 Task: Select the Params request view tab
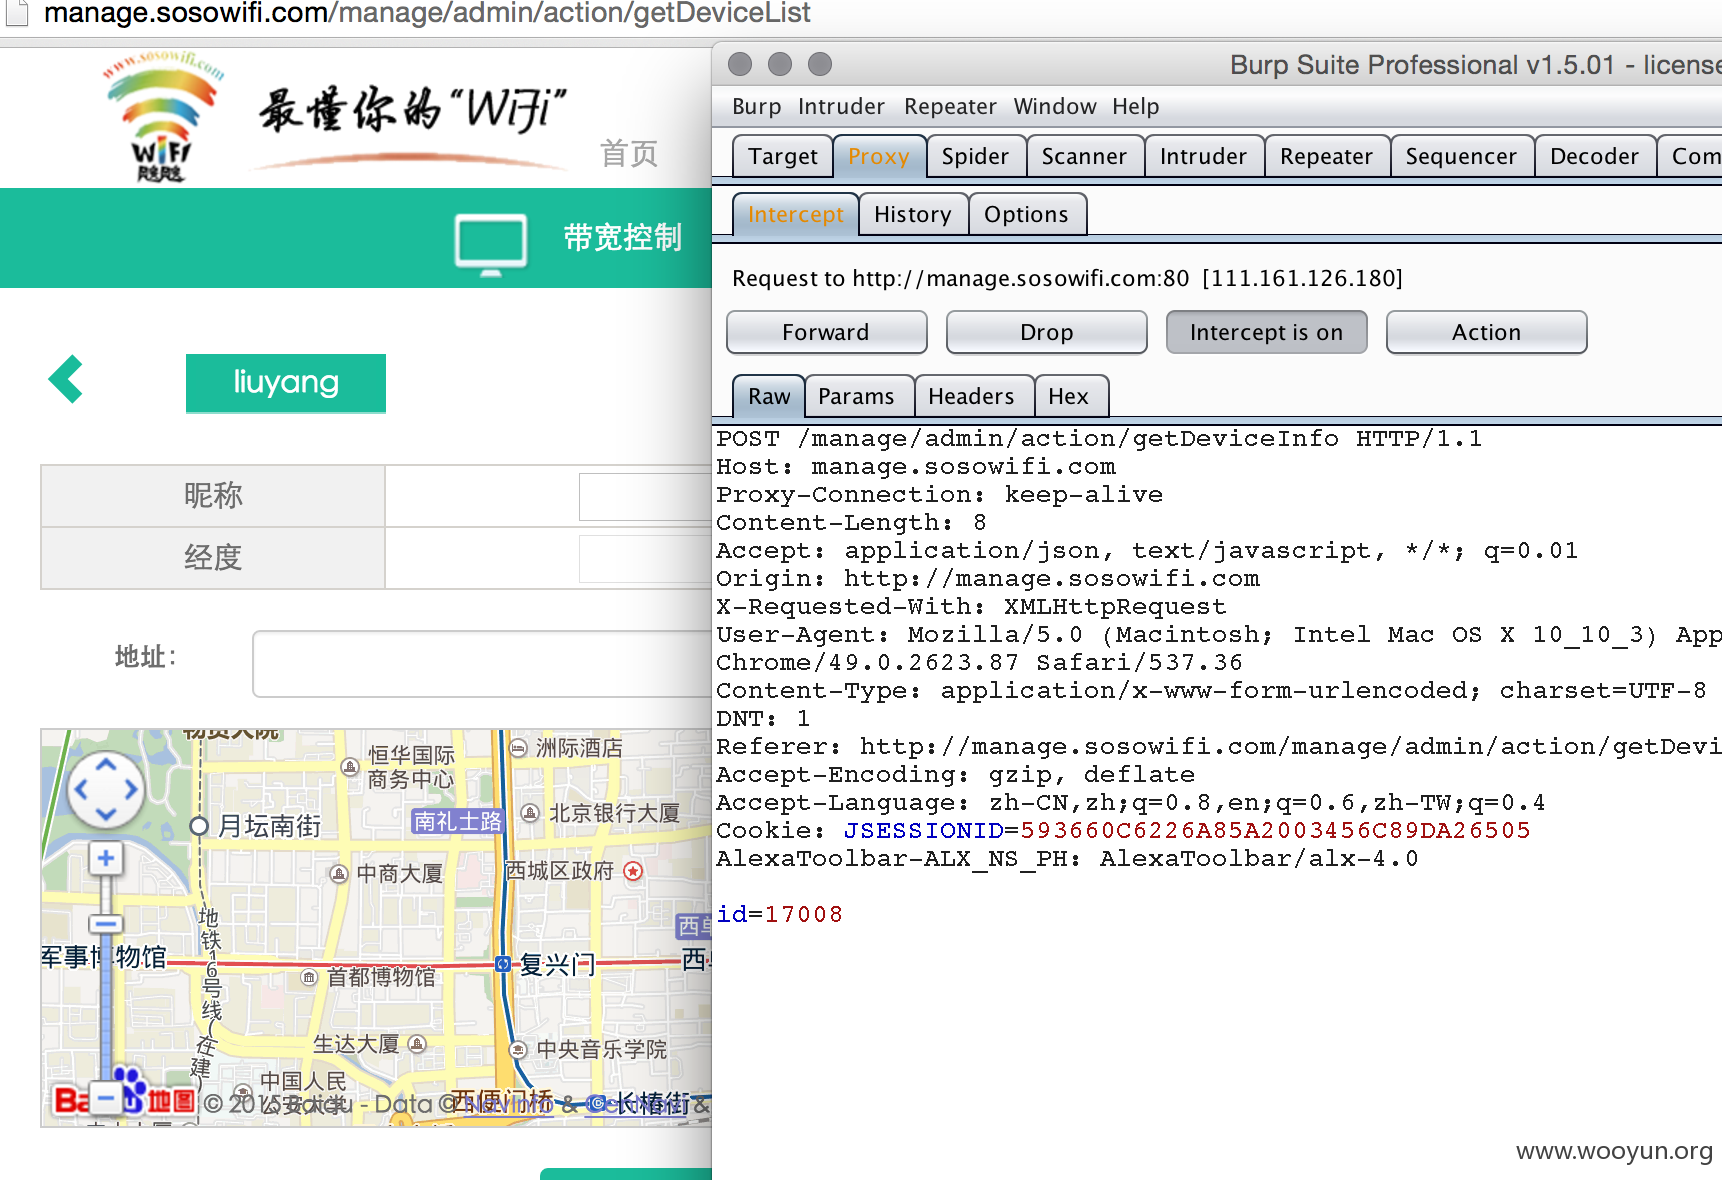(x=856, y=396)
